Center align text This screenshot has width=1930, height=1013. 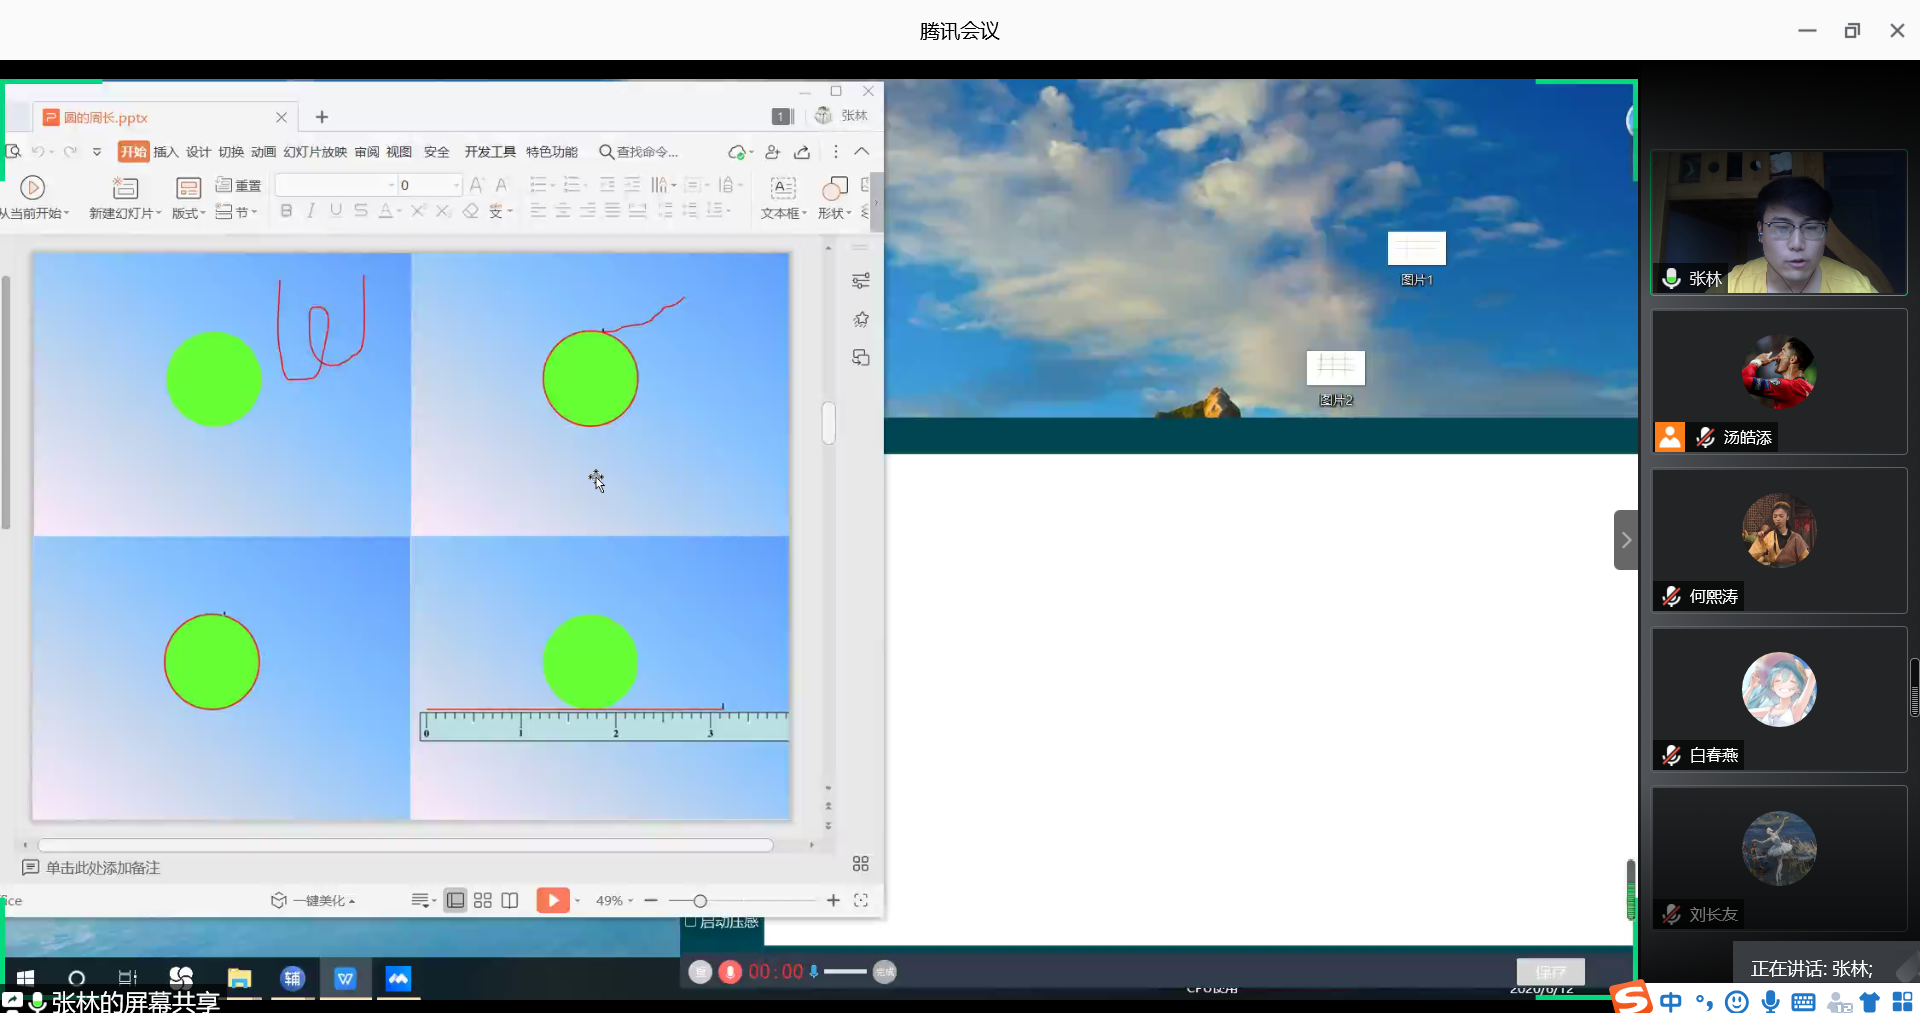(x=563, y=211)
